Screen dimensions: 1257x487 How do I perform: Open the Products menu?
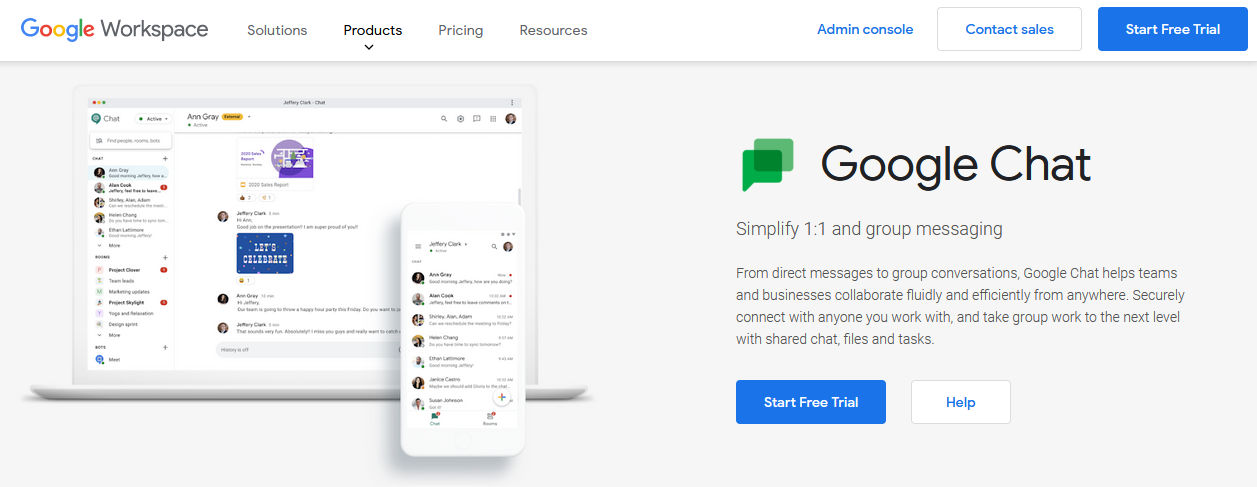373,30
